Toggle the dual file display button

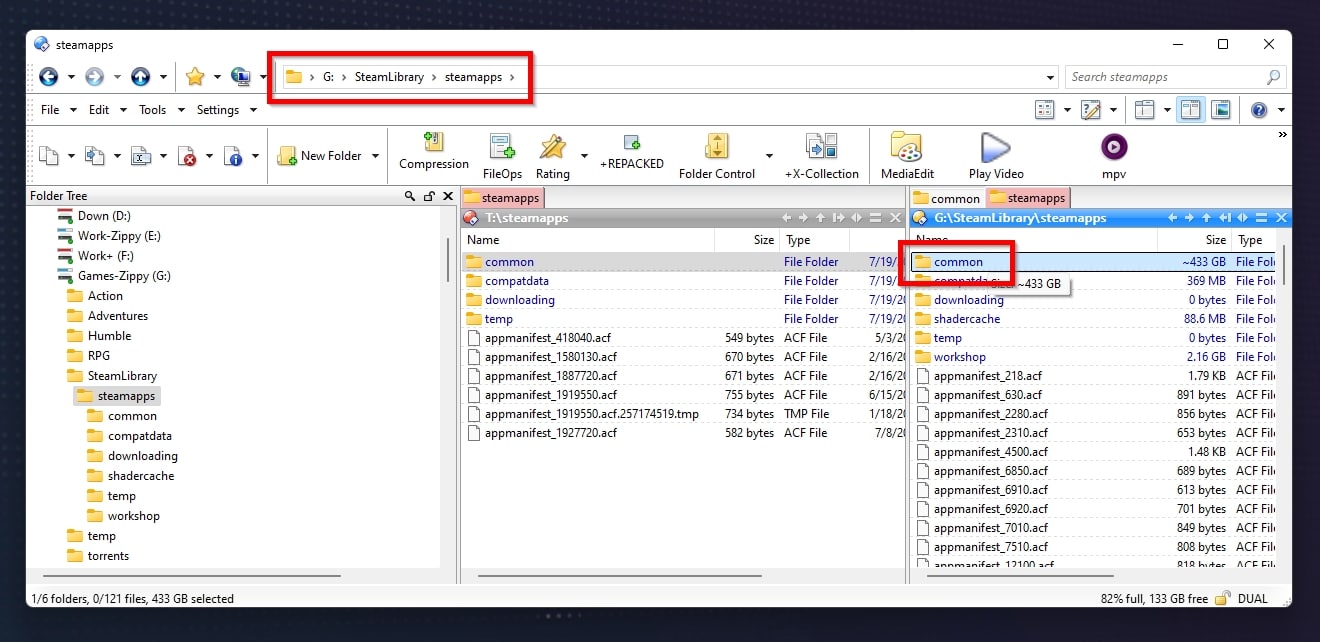pos(1190,109)
